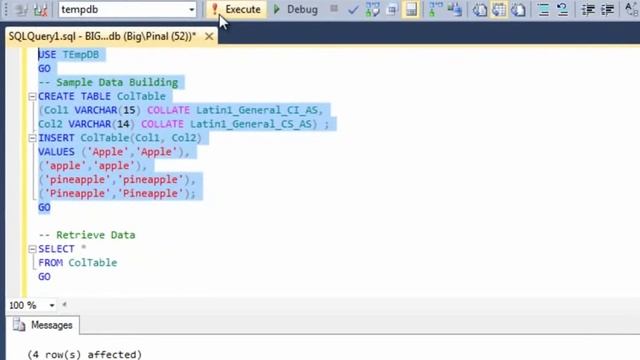Select the Results to Grid icon
Image resolution: width=640 pixels, height=360 pixels.
point(499,10)
